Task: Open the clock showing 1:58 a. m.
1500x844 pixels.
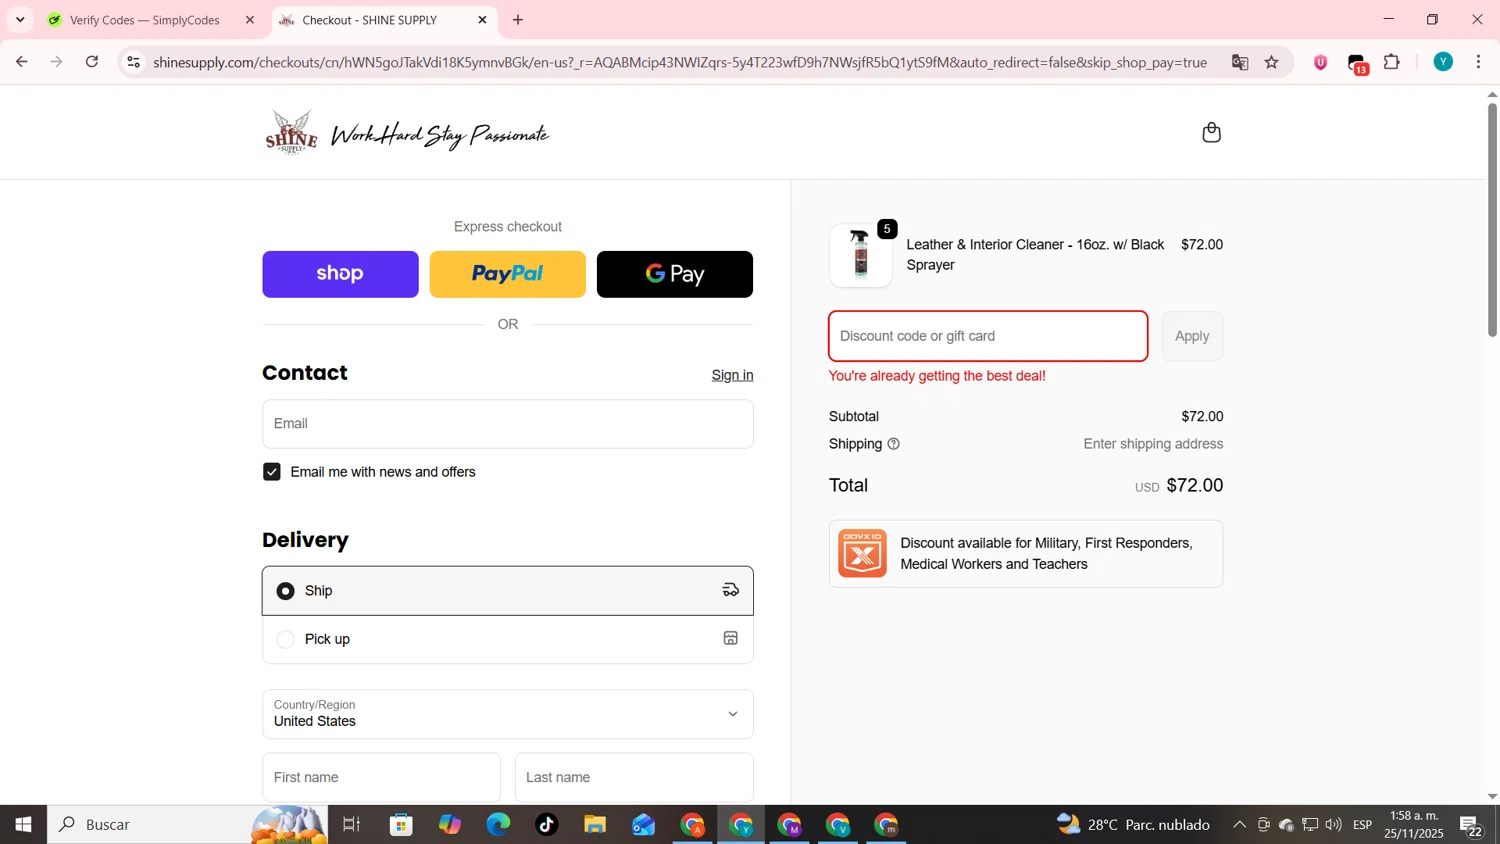Action: pyautogui.click(x=1414, y=825)
